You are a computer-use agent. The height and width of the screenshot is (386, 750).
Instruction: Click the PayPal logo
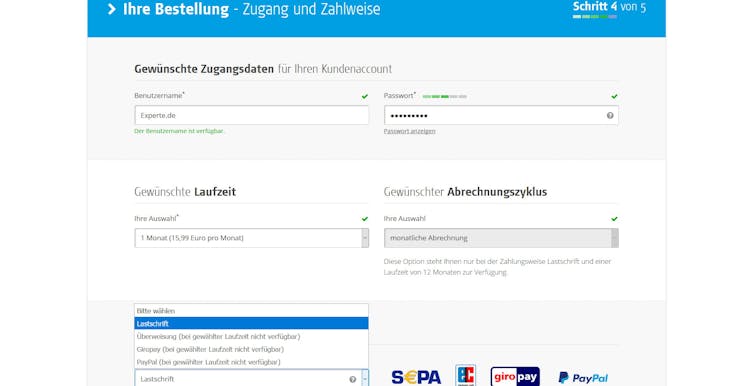click(x=583, y=378)
